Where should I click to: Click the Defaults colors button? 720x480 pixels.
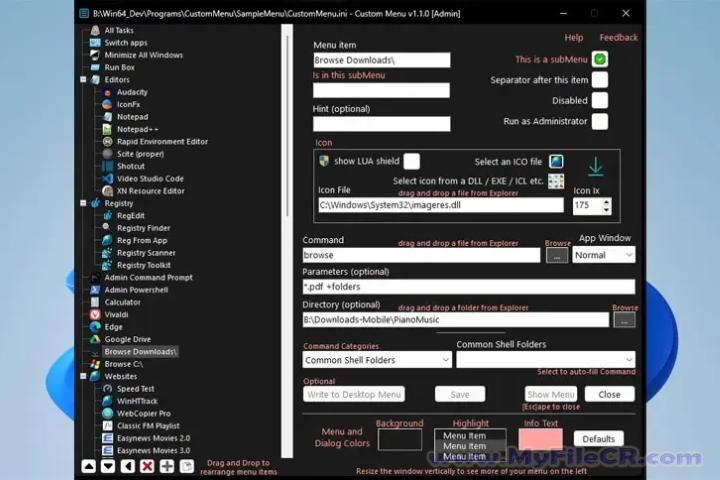click(598, 439)
